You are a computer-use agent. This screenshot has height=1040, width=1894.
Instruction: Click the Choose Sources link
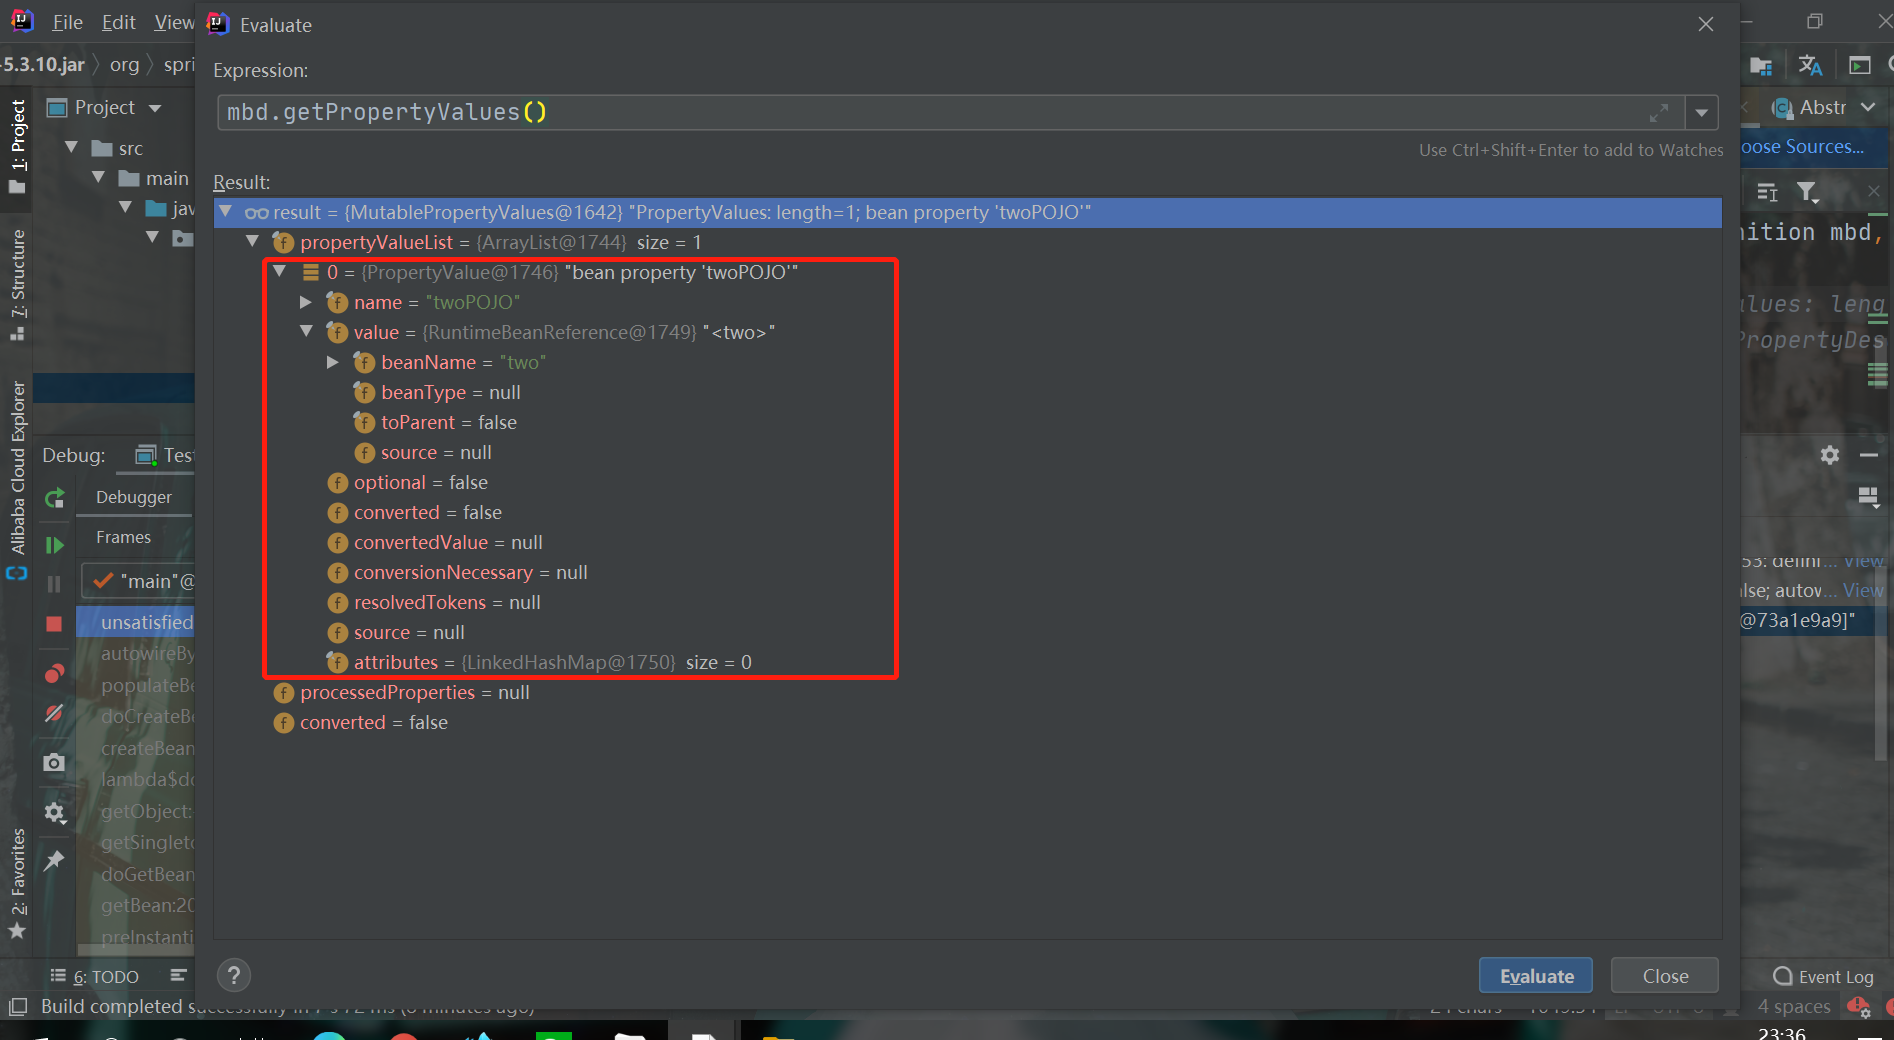coord(1802,147)
